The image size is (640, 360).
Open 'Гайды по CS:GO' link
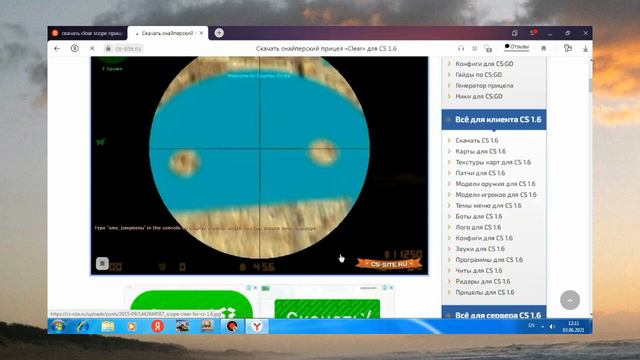click(478, 75)
